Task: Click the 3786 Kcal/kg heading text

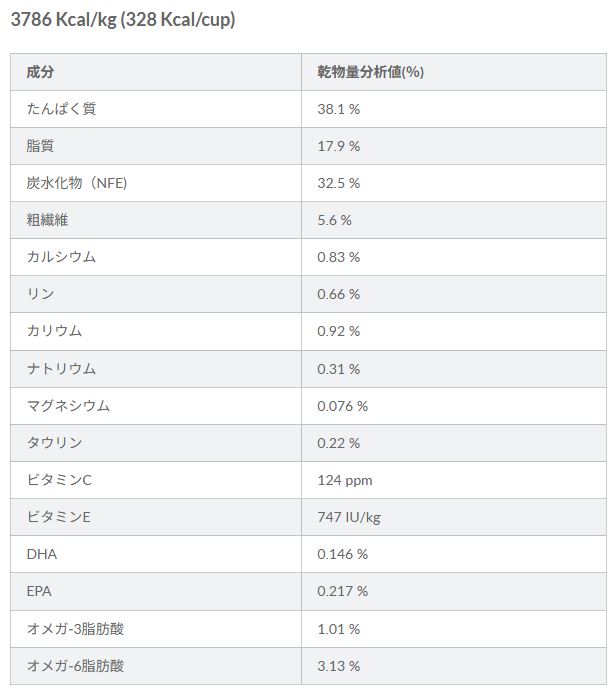Action: tap(123, 20)
